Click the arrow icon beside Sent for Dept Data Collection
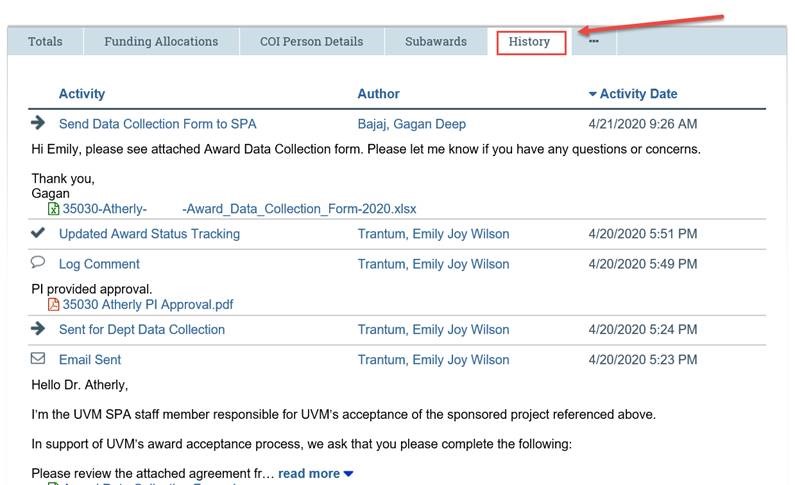Image resolution: width=795 pixels, height=485 pixels. click(38, 328)
